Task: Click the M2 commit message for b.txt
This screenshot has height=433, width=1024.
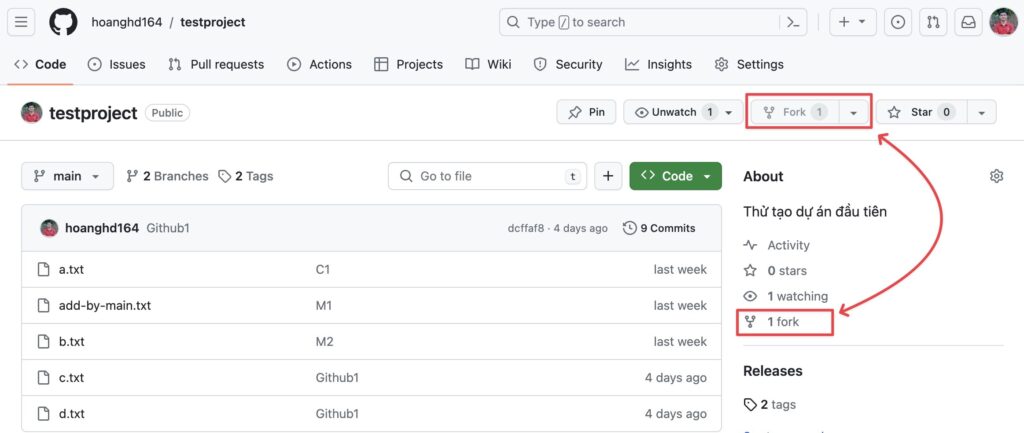Action: coord(325,342)
